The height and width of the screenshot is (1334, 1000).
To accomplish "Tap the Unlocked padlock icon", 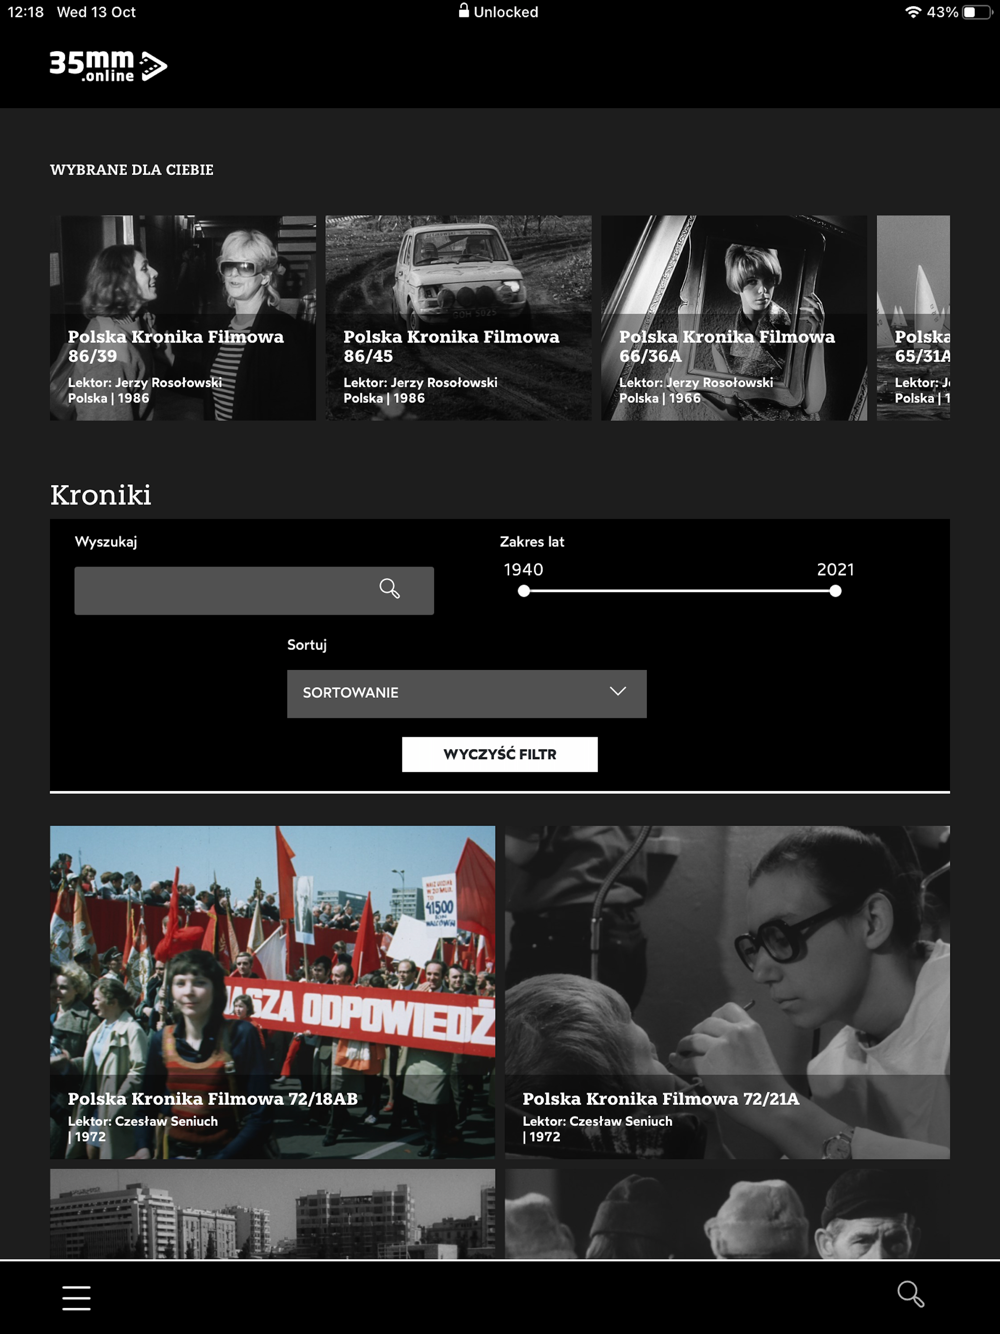I will tap(464, 11).
